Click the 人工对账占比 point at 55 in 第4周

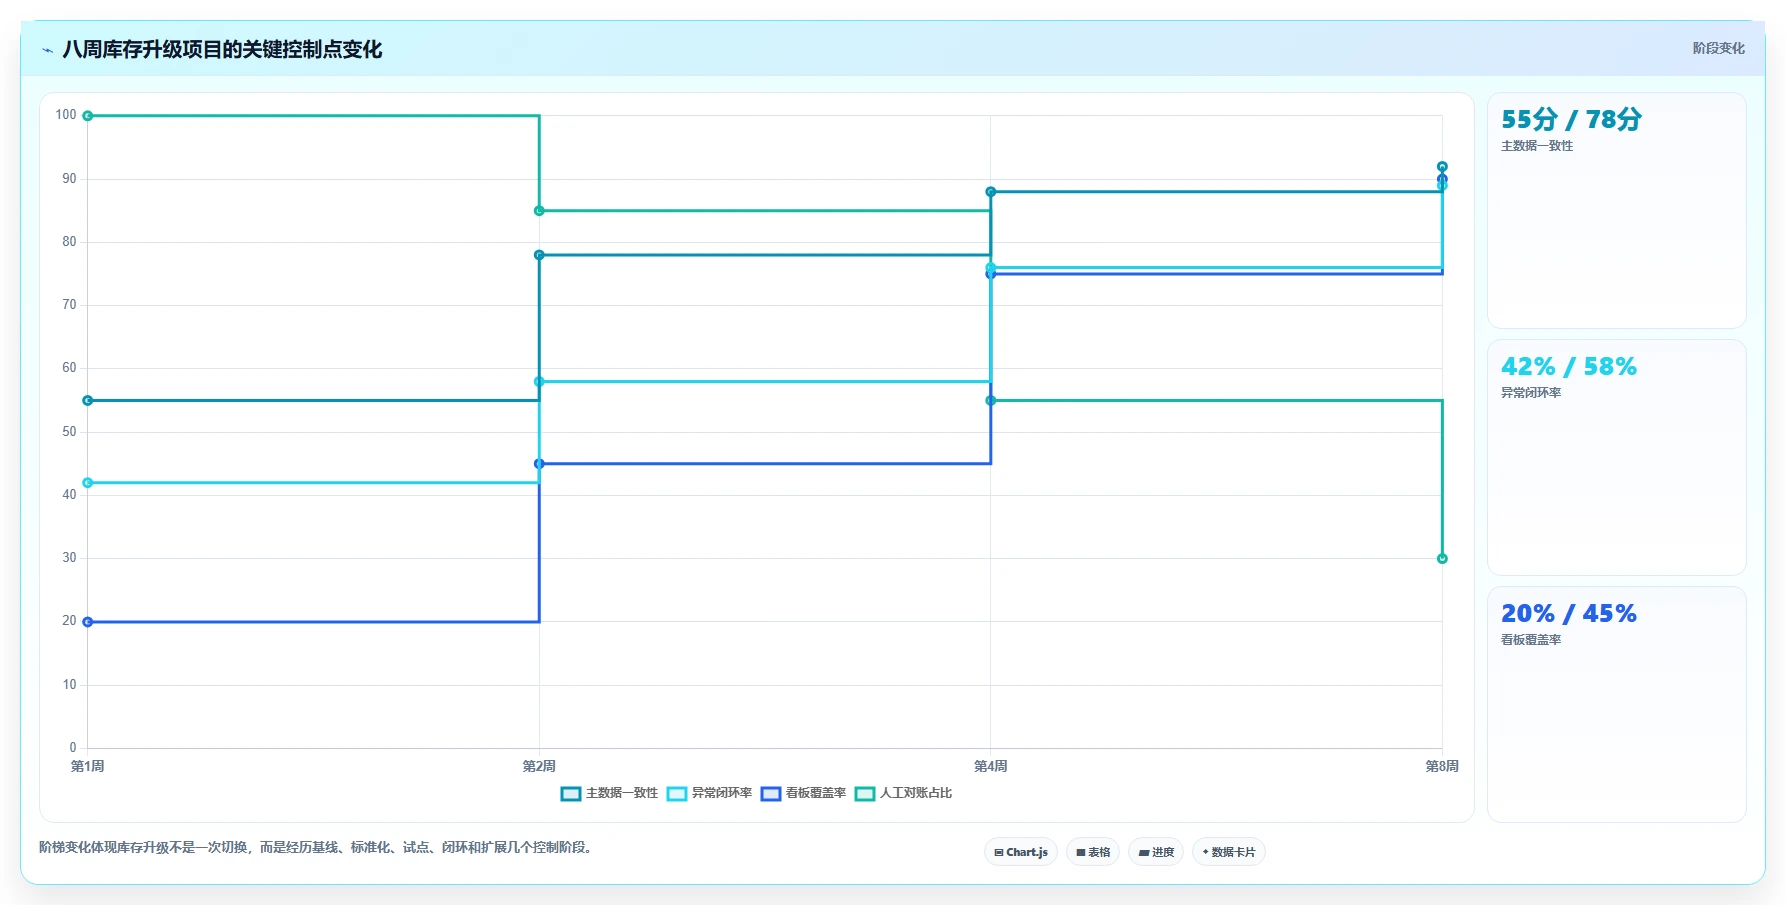(991, 401)
